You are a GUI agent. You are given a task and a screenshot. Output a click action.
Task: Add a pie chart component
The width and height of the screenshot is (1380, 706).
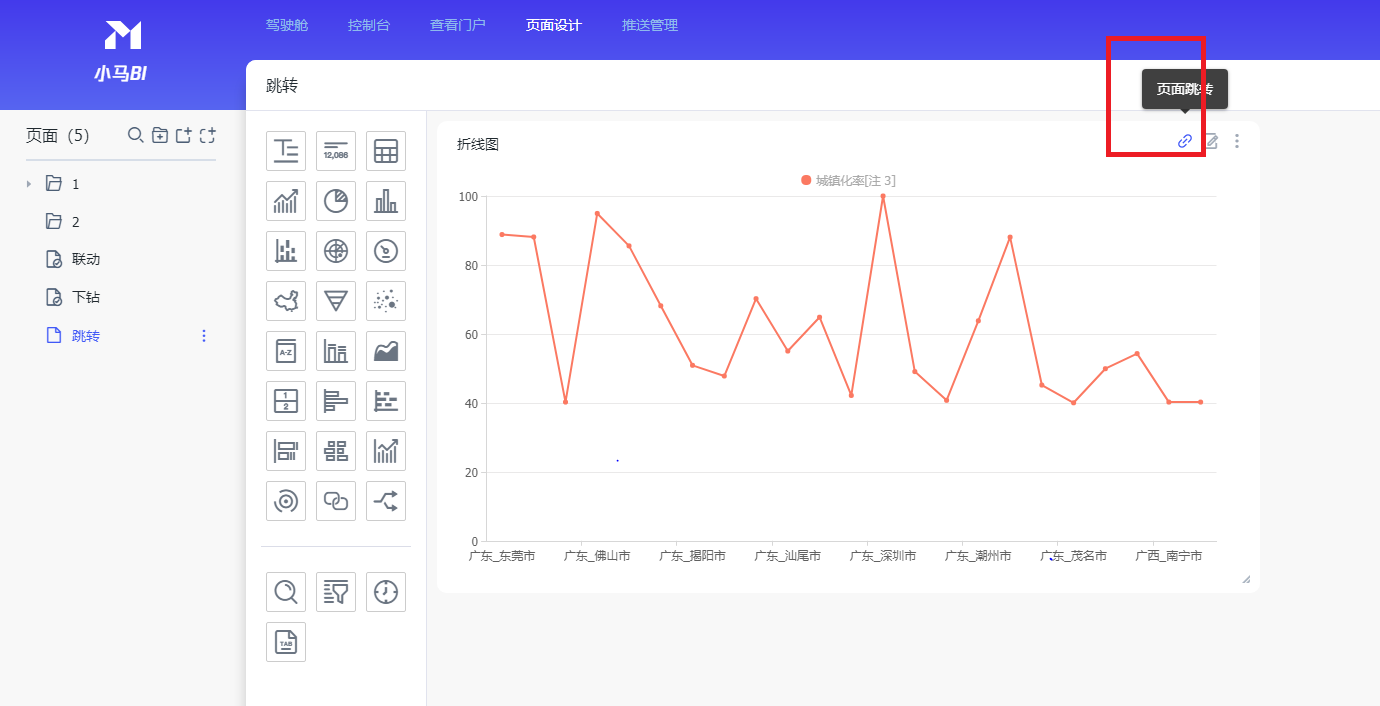[x=336, y=201]
